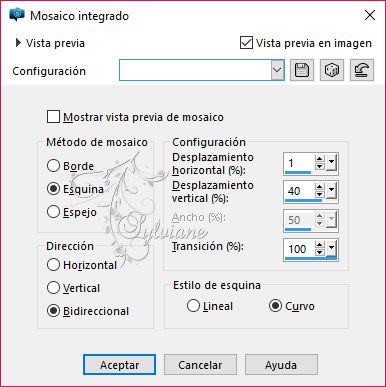The height and width of the screenshot is (387, 386).
Task: Increase Desplazamiento horizontal with up arrow
Action: pyautogui.click(x=319, y=159)
